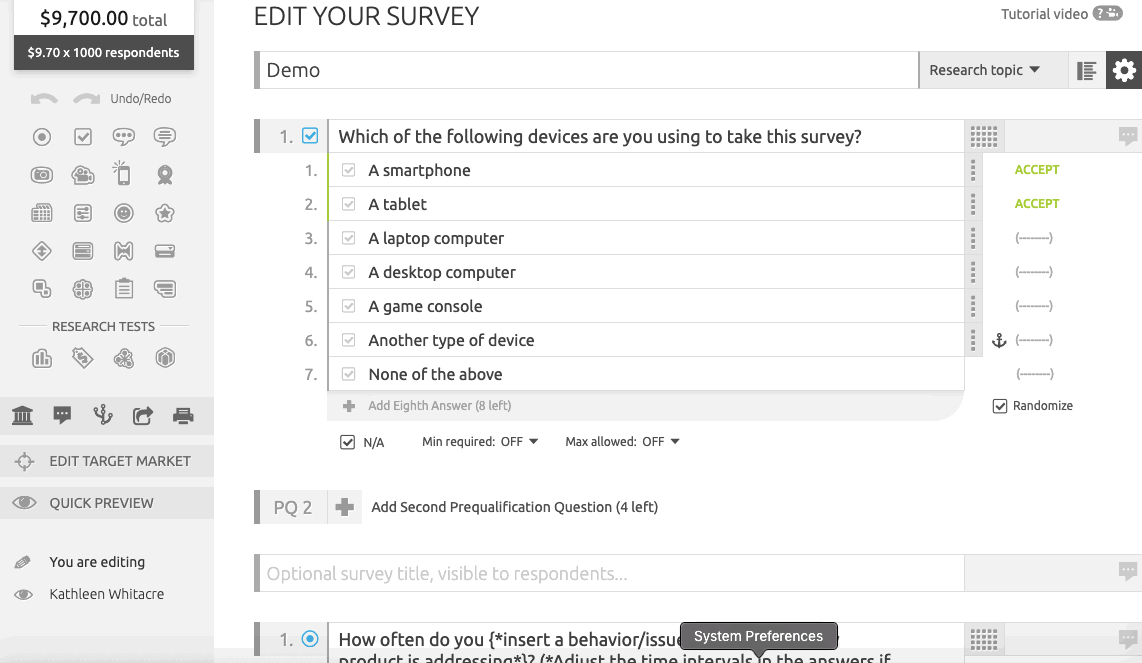Uncheck the N/A option checkbox
Image resolution: width=1142 pixels, height=663 pixels.
coord(347,442)
